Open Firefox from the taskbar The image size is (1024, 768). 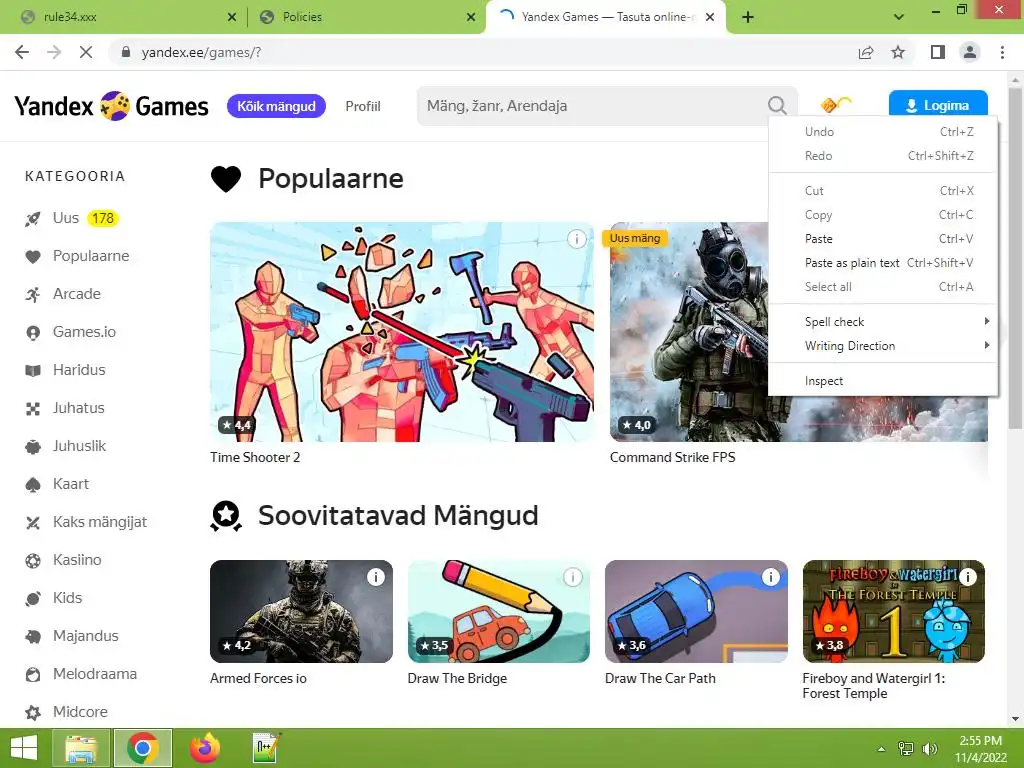[x=205, y=748]
